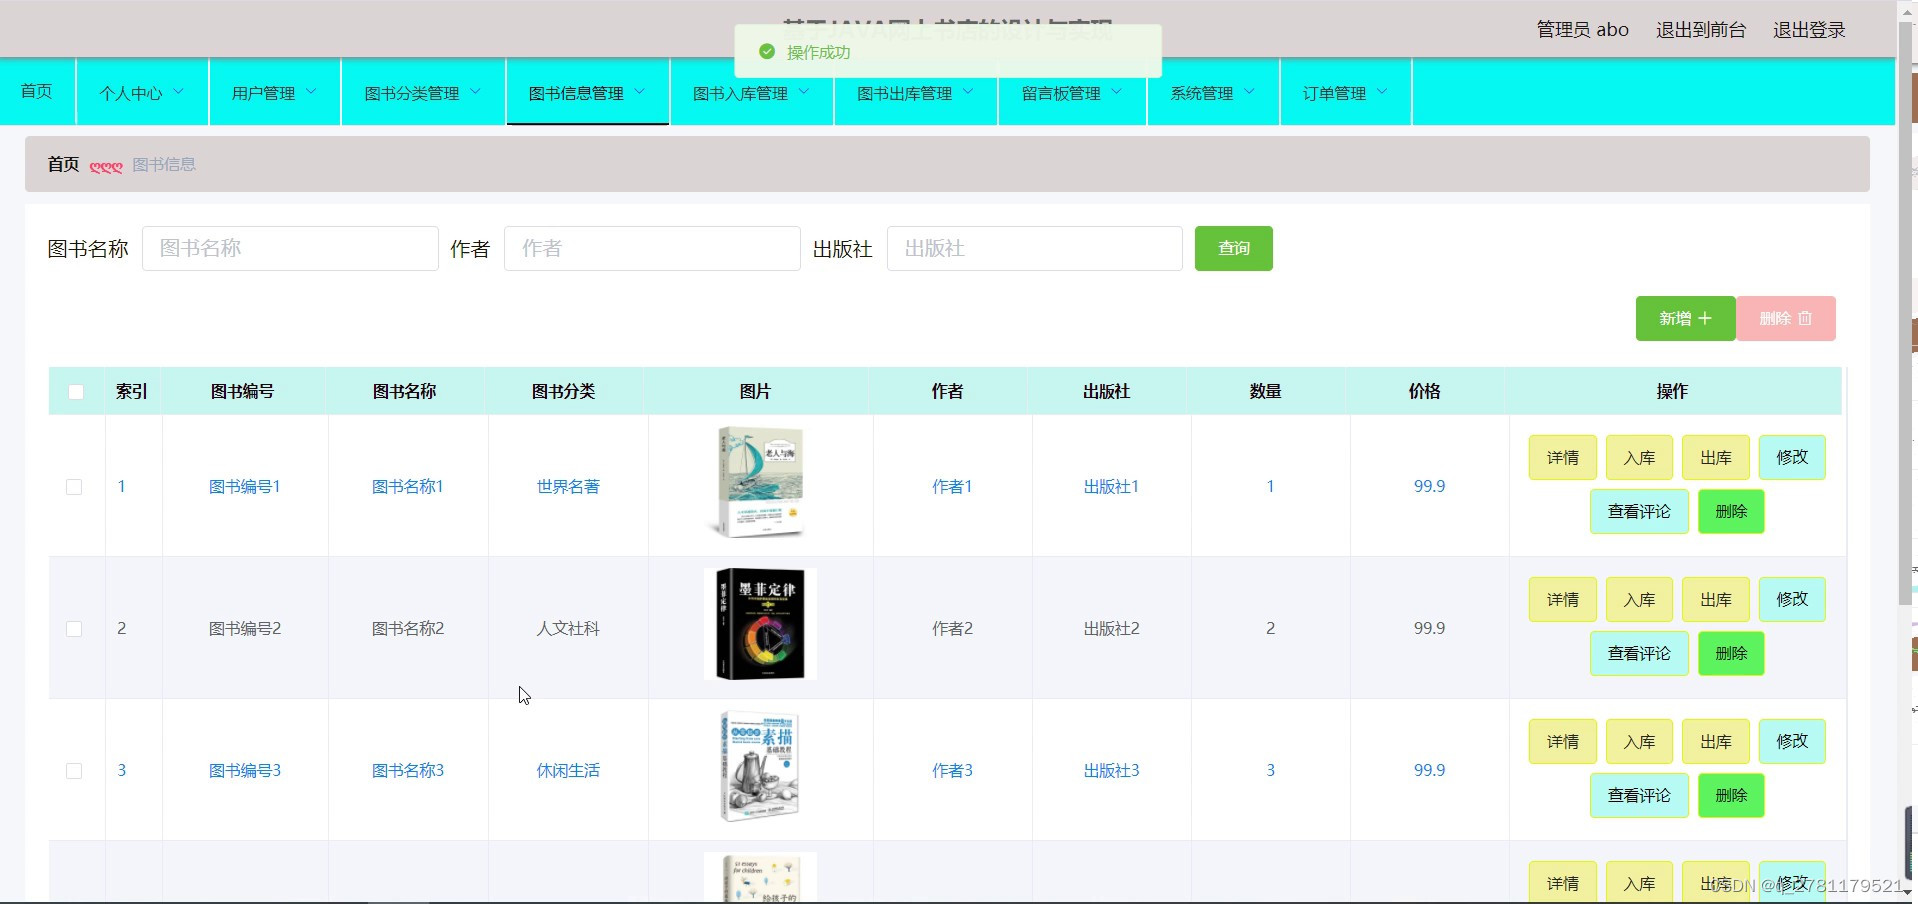This screenshot has width=1918, height=904.
Task: Expand the 留言板管理 menu chevron
Action: click(1116, 92)
